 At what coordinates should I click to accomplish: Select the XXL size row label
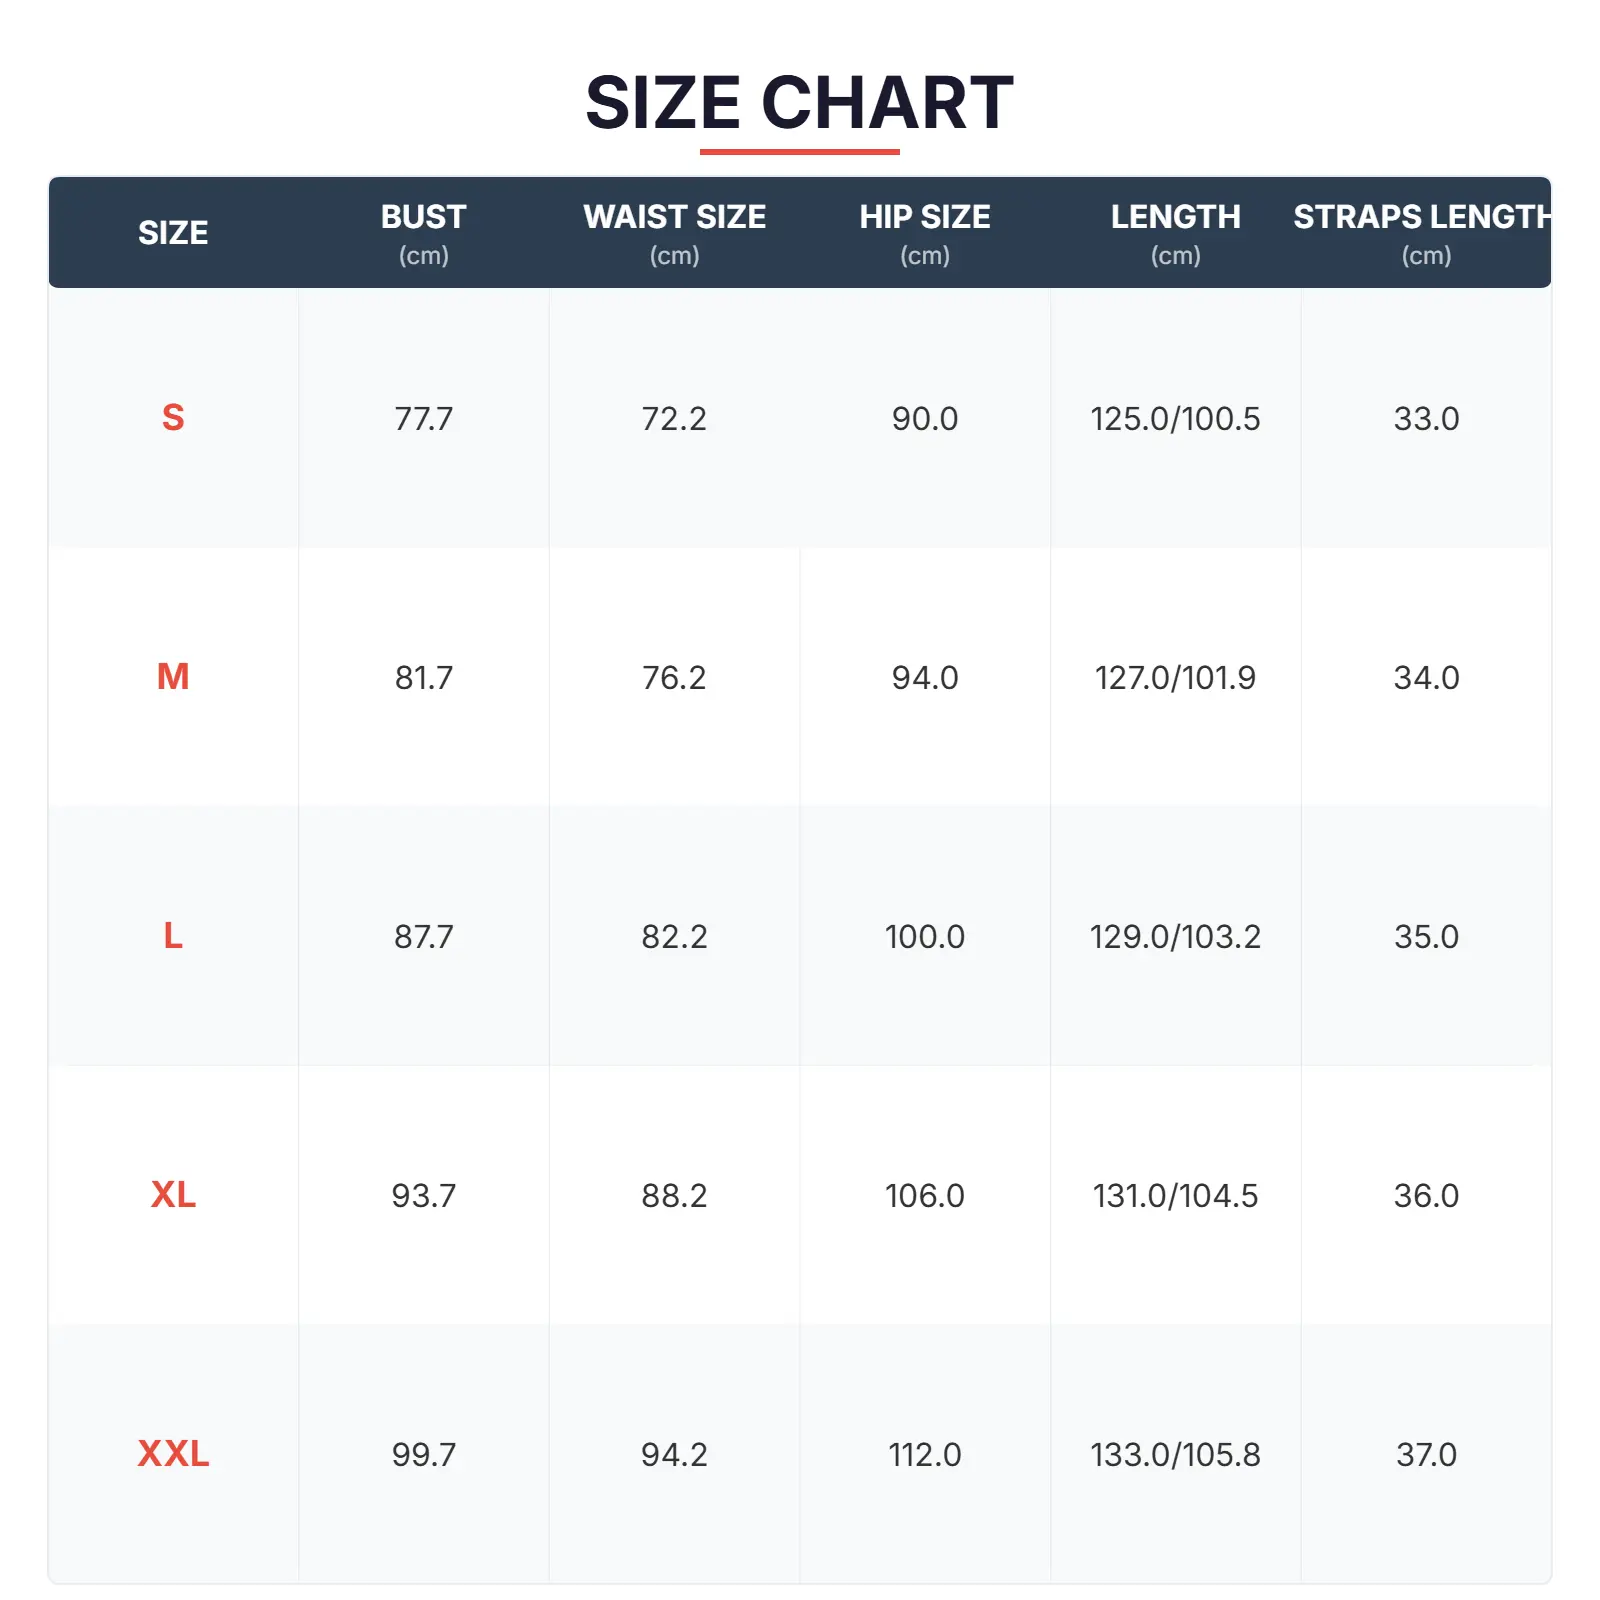click(173, 1454)
